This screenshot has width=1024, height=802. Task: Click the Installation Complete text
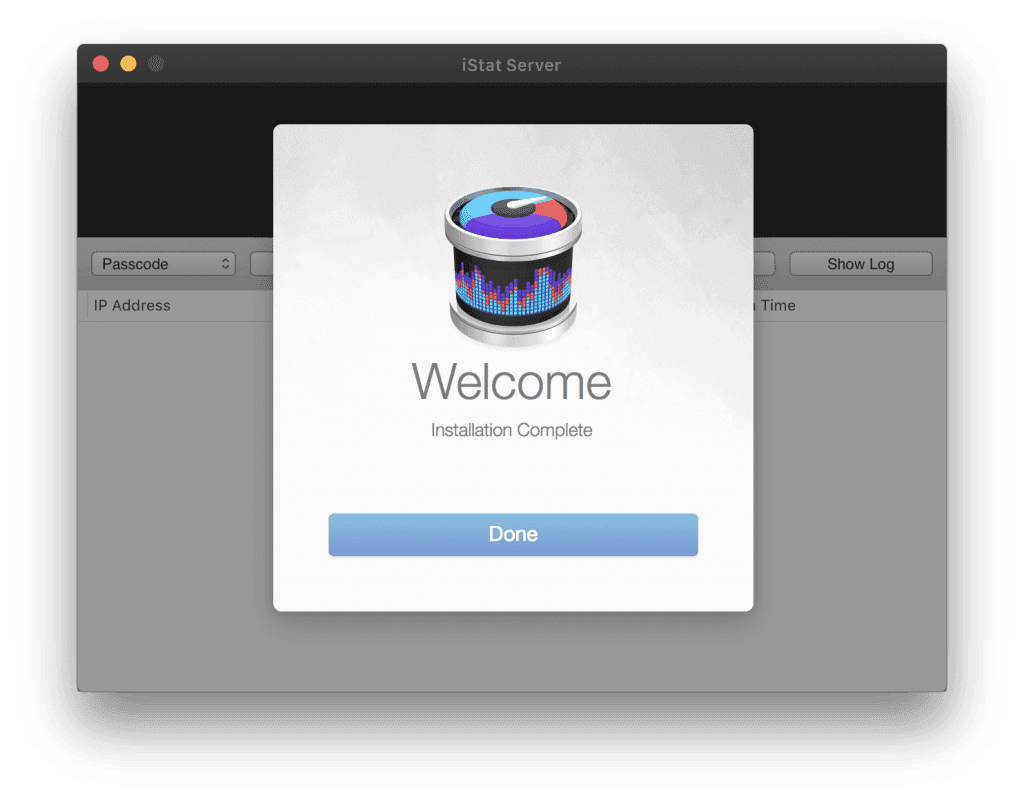pyautogui.click(x=511, y=430)
